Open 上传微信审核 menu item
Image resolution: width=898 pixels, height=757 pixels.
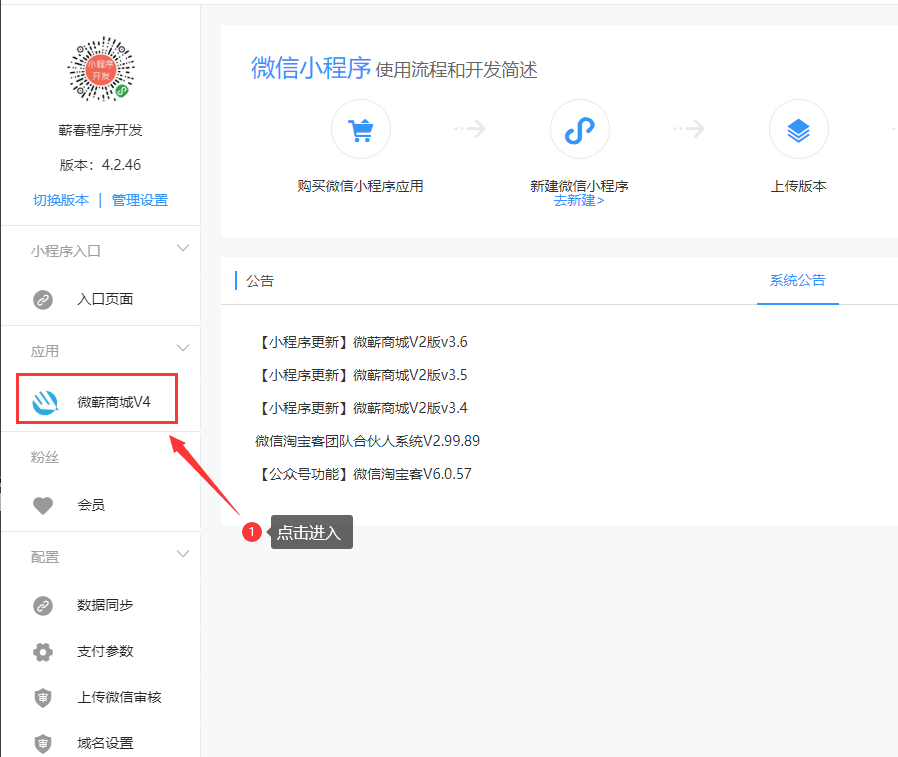coord(119,697)
